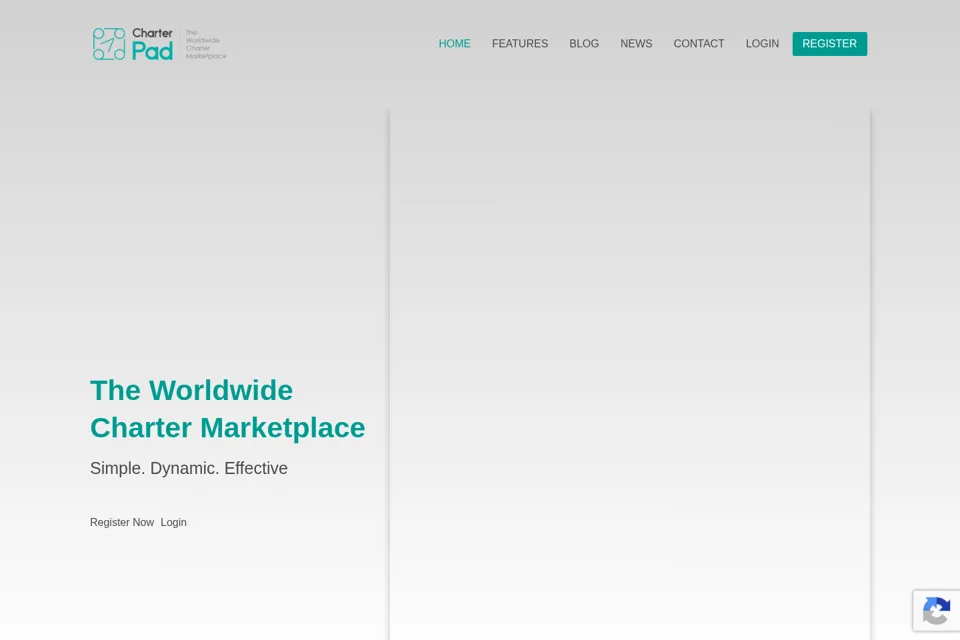The height and width of the screenshot is (640, 960).
Task: Open the BLOG section
Action: 584,43
